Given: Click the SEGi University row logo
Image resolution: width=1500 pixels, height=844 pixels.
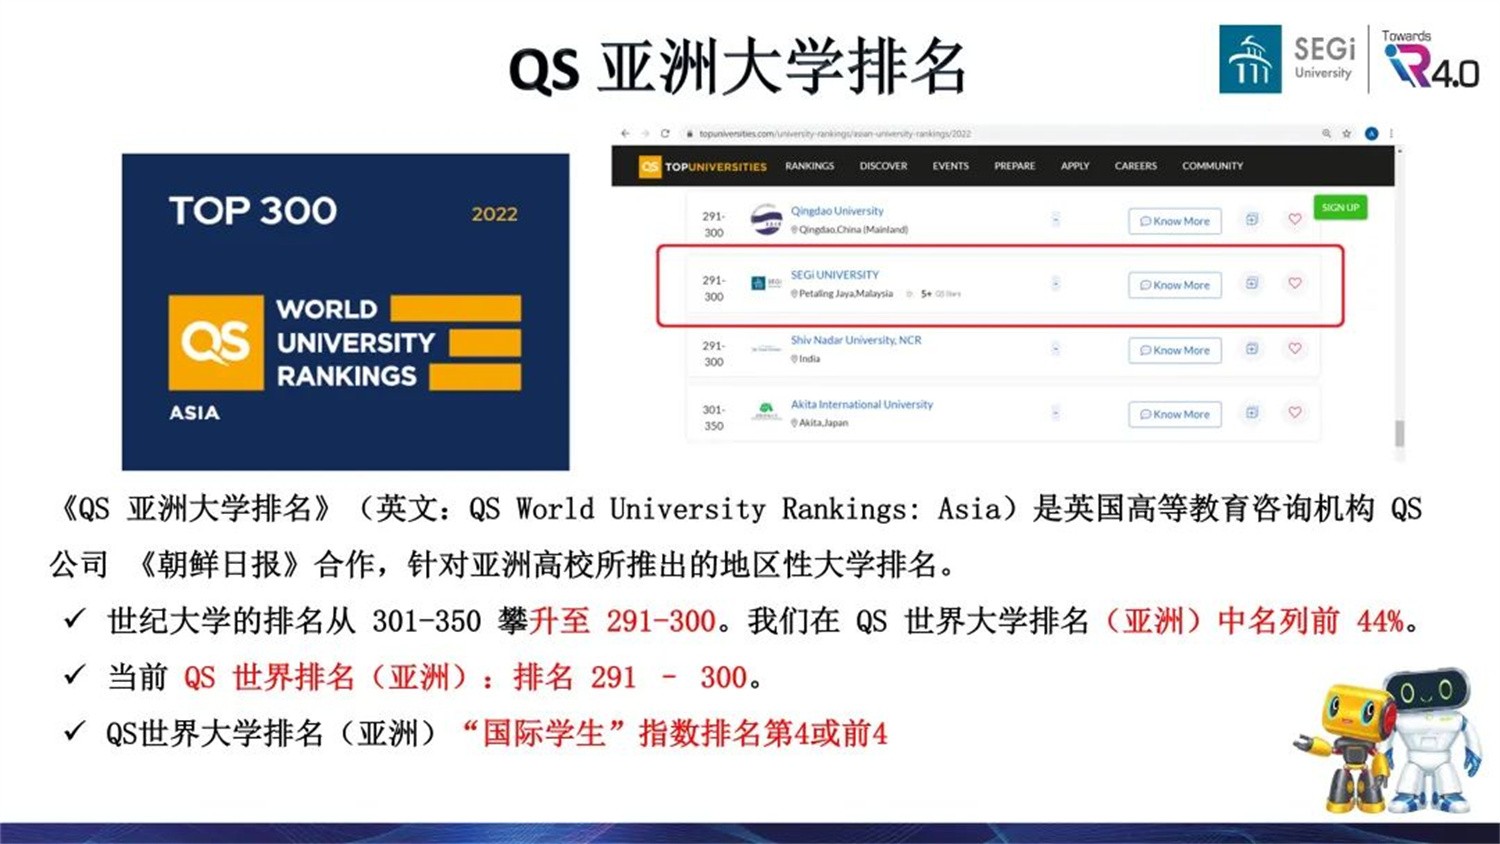Looking at the screenshot, I should click(x=766, y=283).
